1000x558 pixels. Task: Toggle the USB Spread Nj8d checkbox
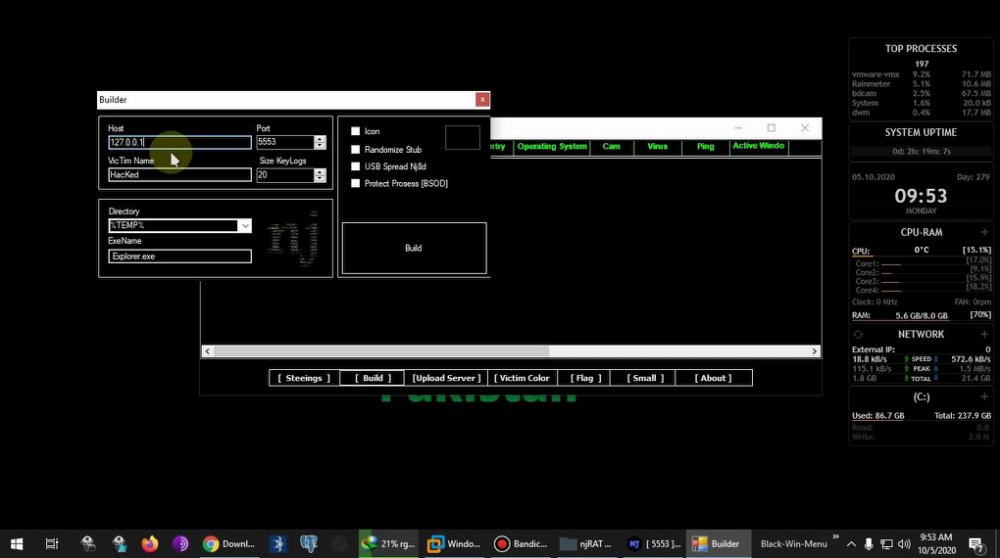point(355,166)
